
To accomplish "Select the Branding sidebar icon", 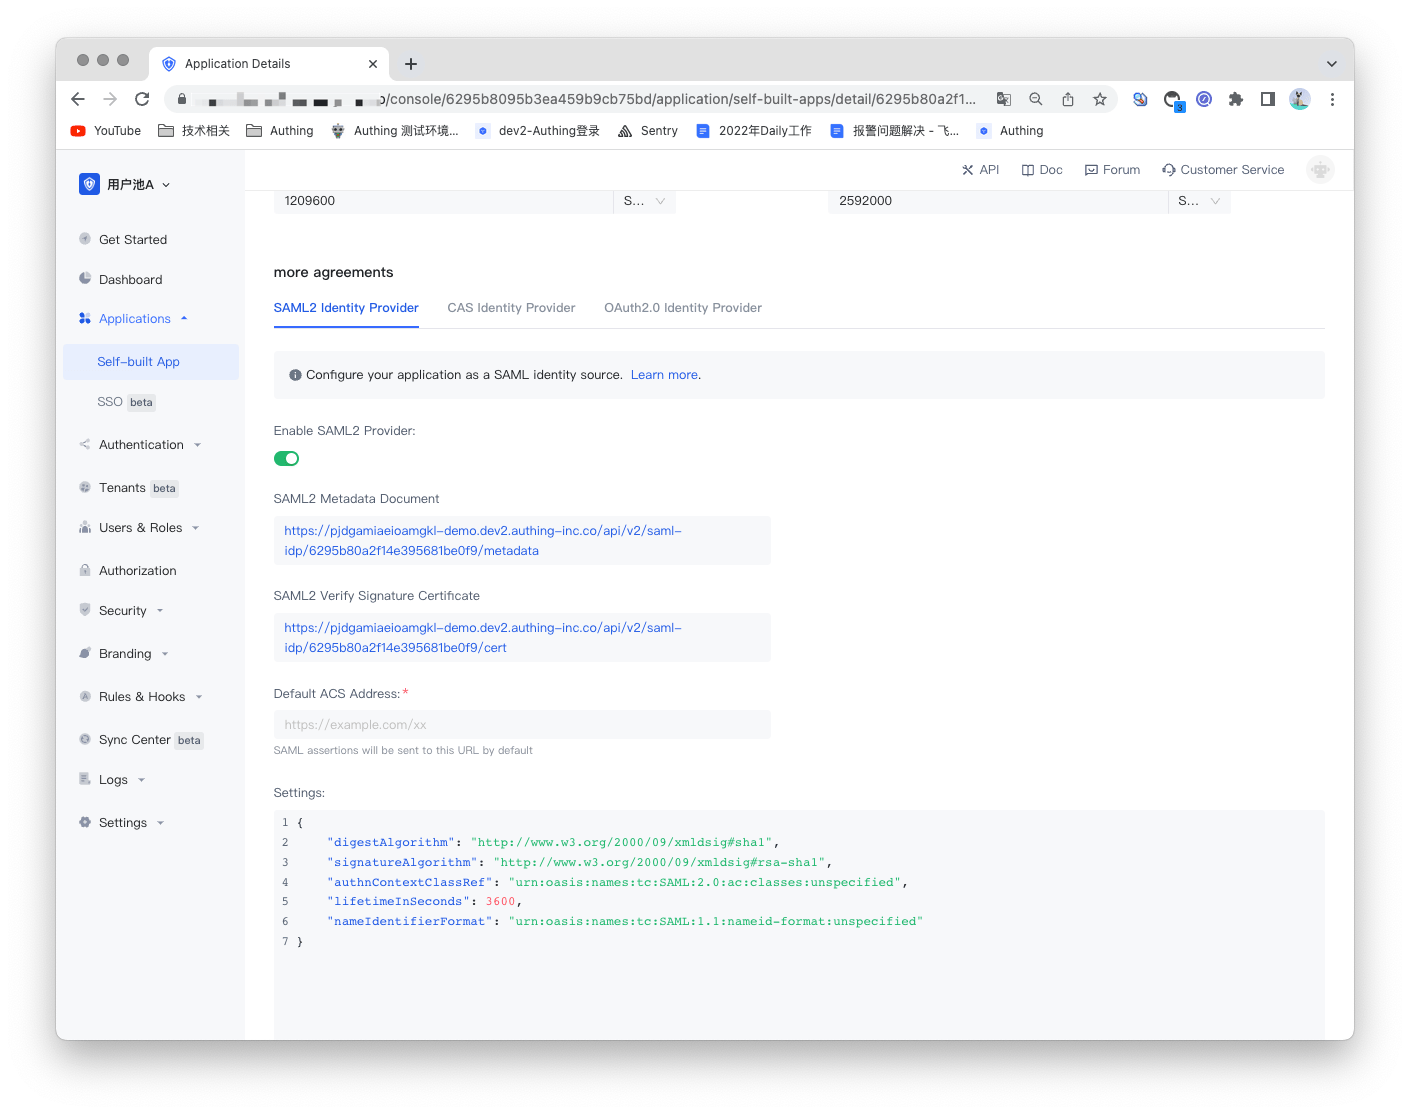I will click(85, 653).
